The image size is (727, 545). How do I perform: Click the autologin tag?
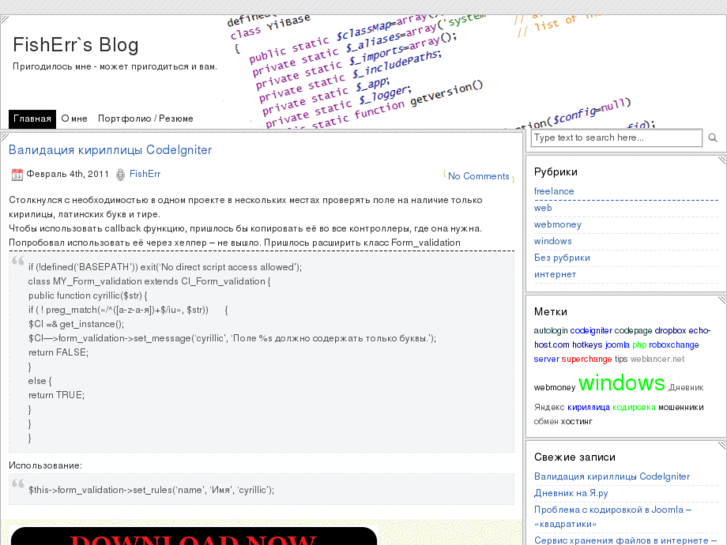point(550,331)
